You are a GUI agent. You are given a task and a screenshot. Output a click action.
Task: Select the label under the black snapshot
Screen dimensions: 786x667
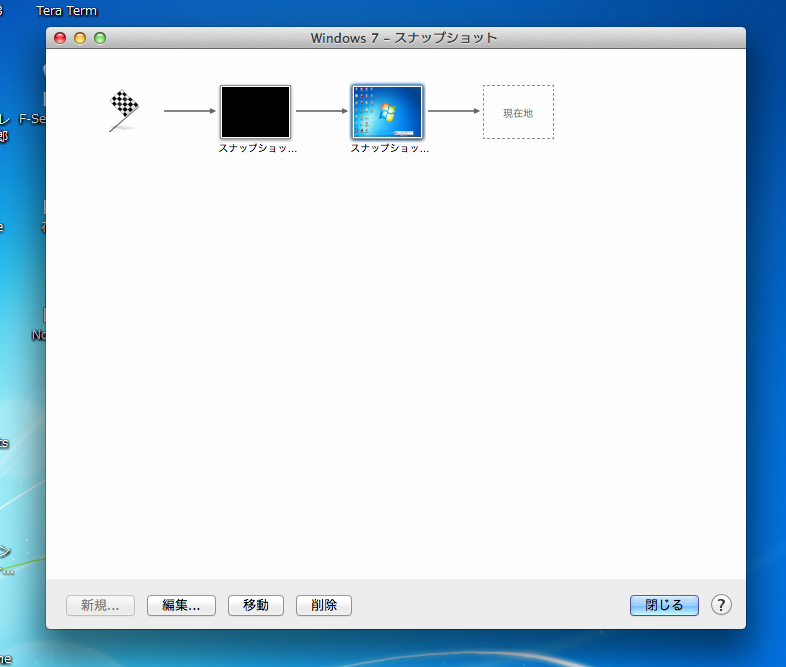pyautogui.click(x=258, y=148)
